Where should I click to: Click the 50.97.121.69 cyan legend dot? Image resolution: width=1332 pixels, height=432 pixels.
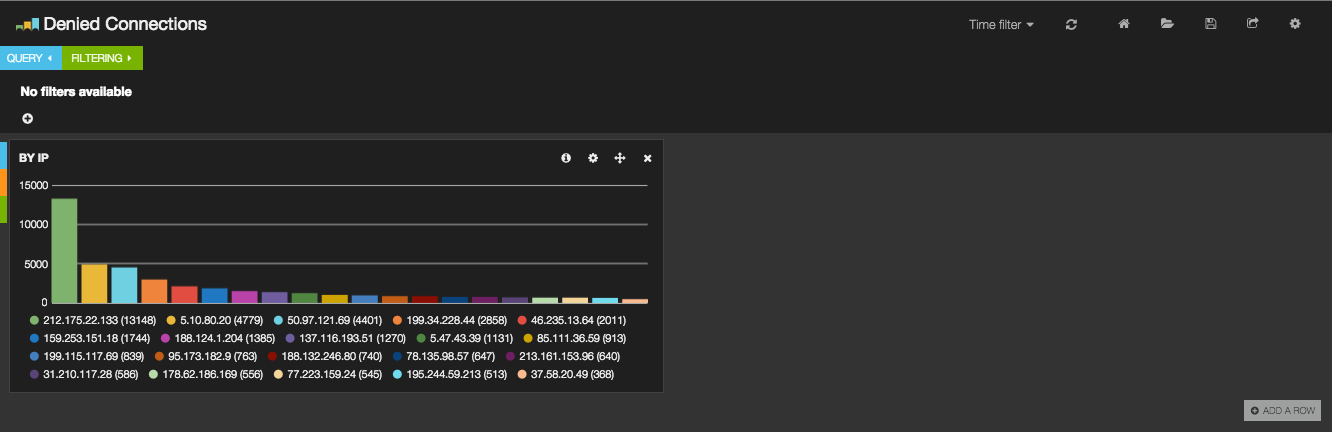(278, 320)
